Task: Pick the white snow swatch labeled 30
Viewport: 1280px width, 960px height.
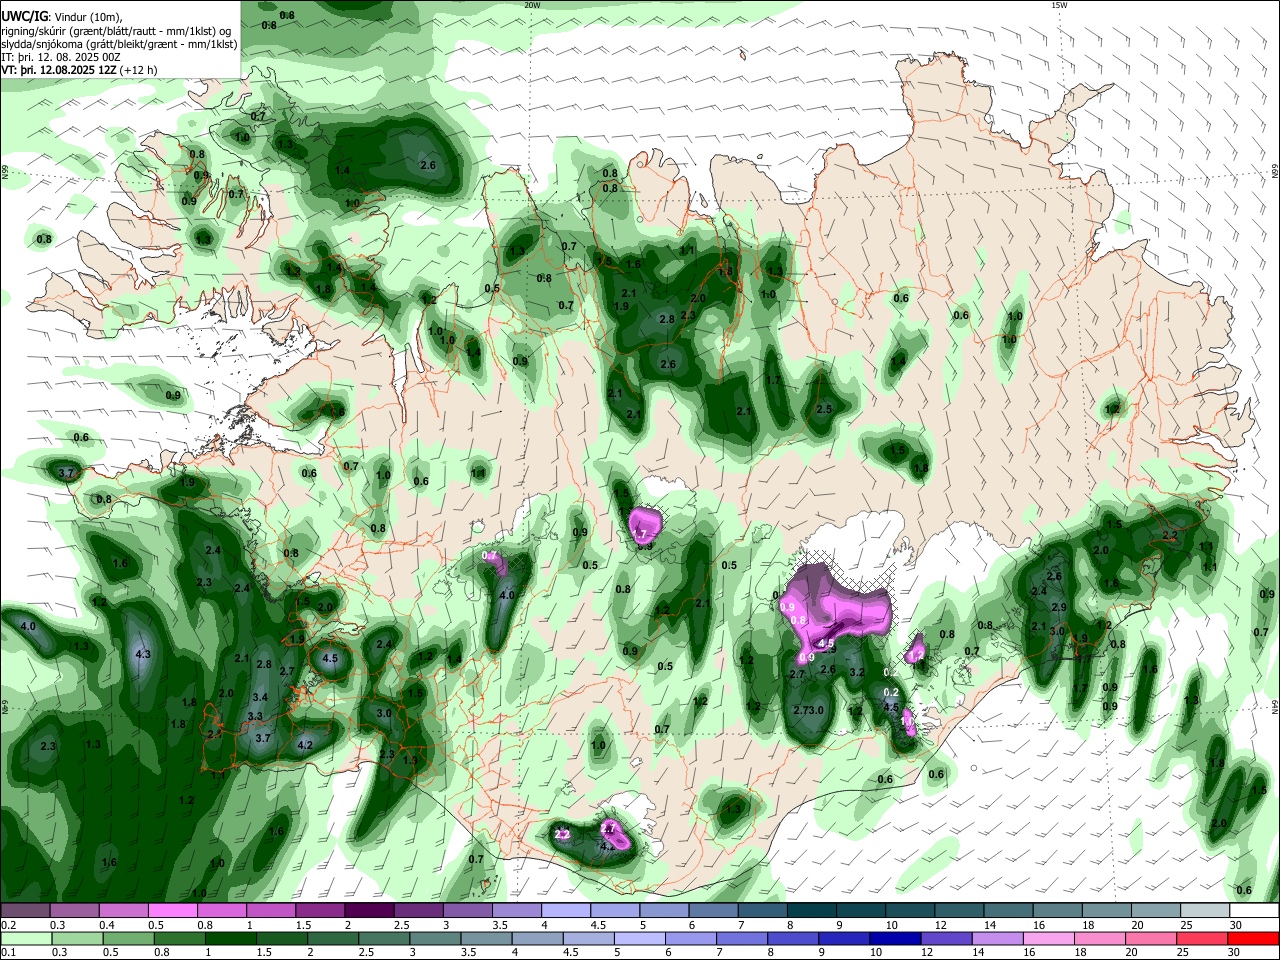Action: coord(1255,911)
